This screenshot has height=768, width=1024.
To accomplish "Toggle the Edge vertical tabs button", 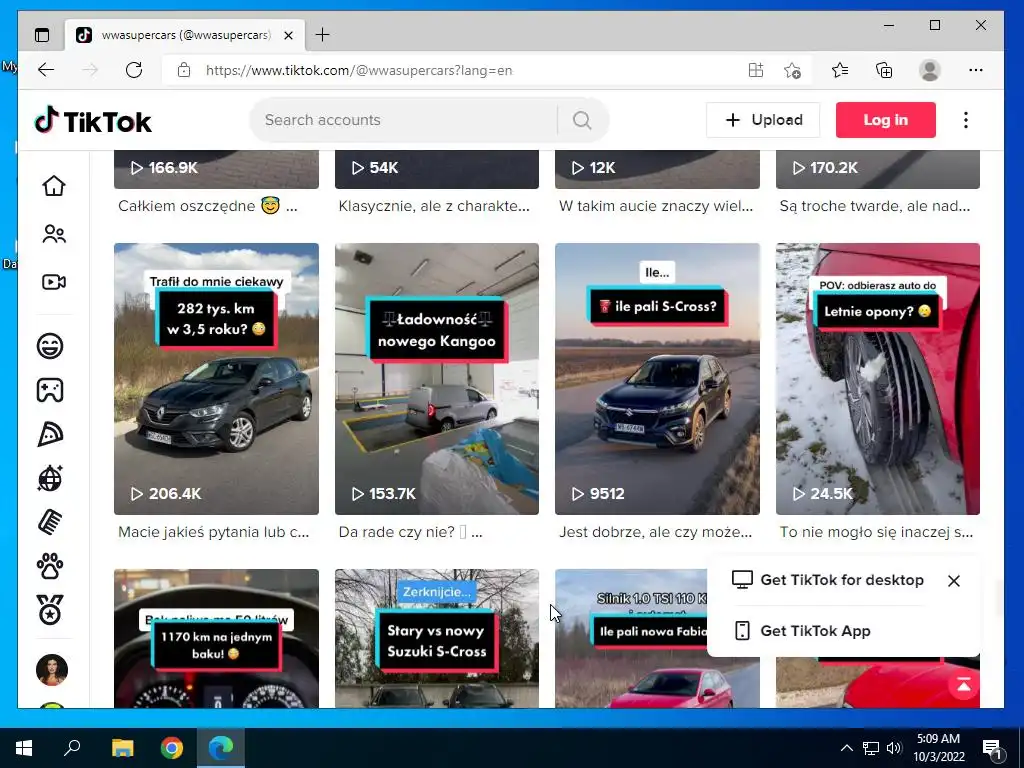I will pyautogui.click(x=42, y=35).
